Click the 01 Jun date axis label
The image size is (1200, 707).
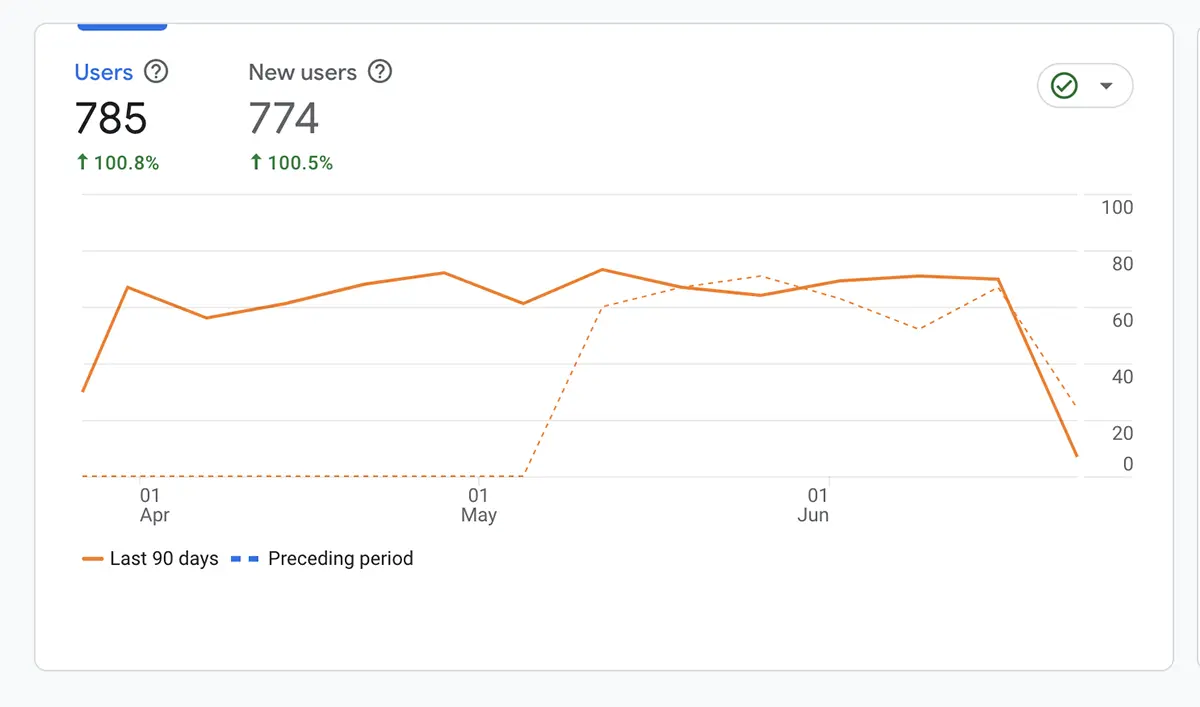(815, 505)
